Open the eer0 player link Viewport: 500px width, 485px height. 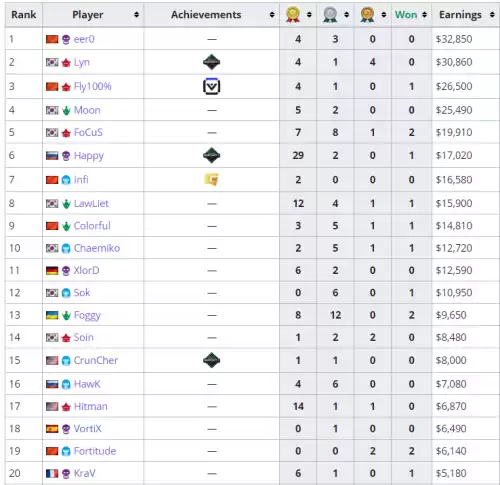tap(84, 39)
